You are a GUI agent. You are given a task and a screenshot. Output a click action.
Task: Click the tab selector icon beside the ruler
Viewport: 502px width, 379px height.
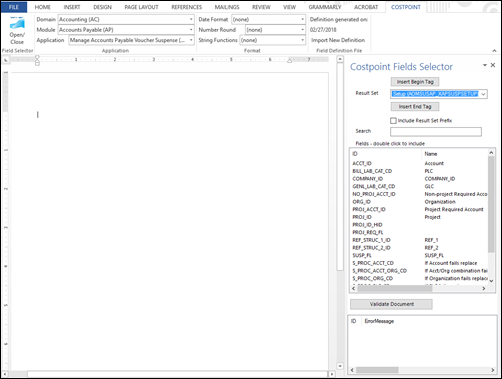tap(6, 60)
